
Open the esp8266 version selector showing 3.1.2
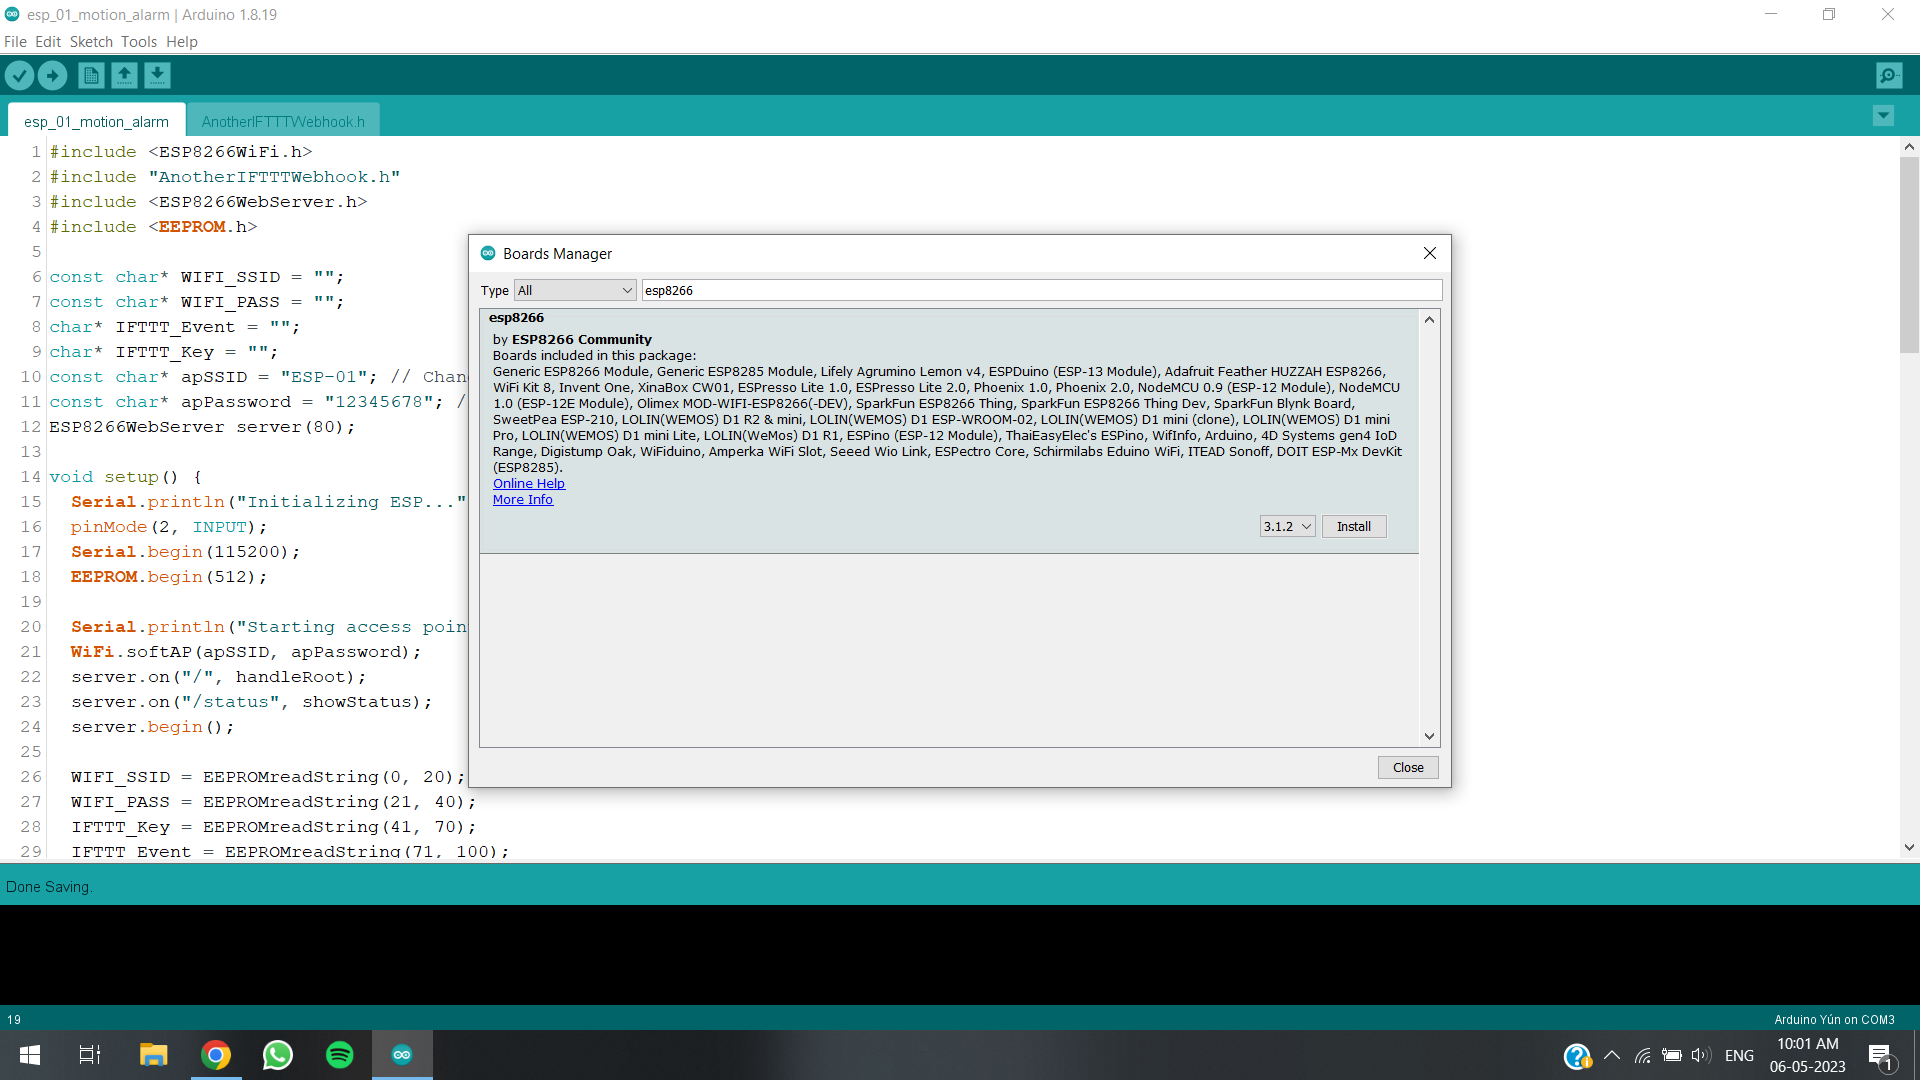click(x=1287, y=526)
